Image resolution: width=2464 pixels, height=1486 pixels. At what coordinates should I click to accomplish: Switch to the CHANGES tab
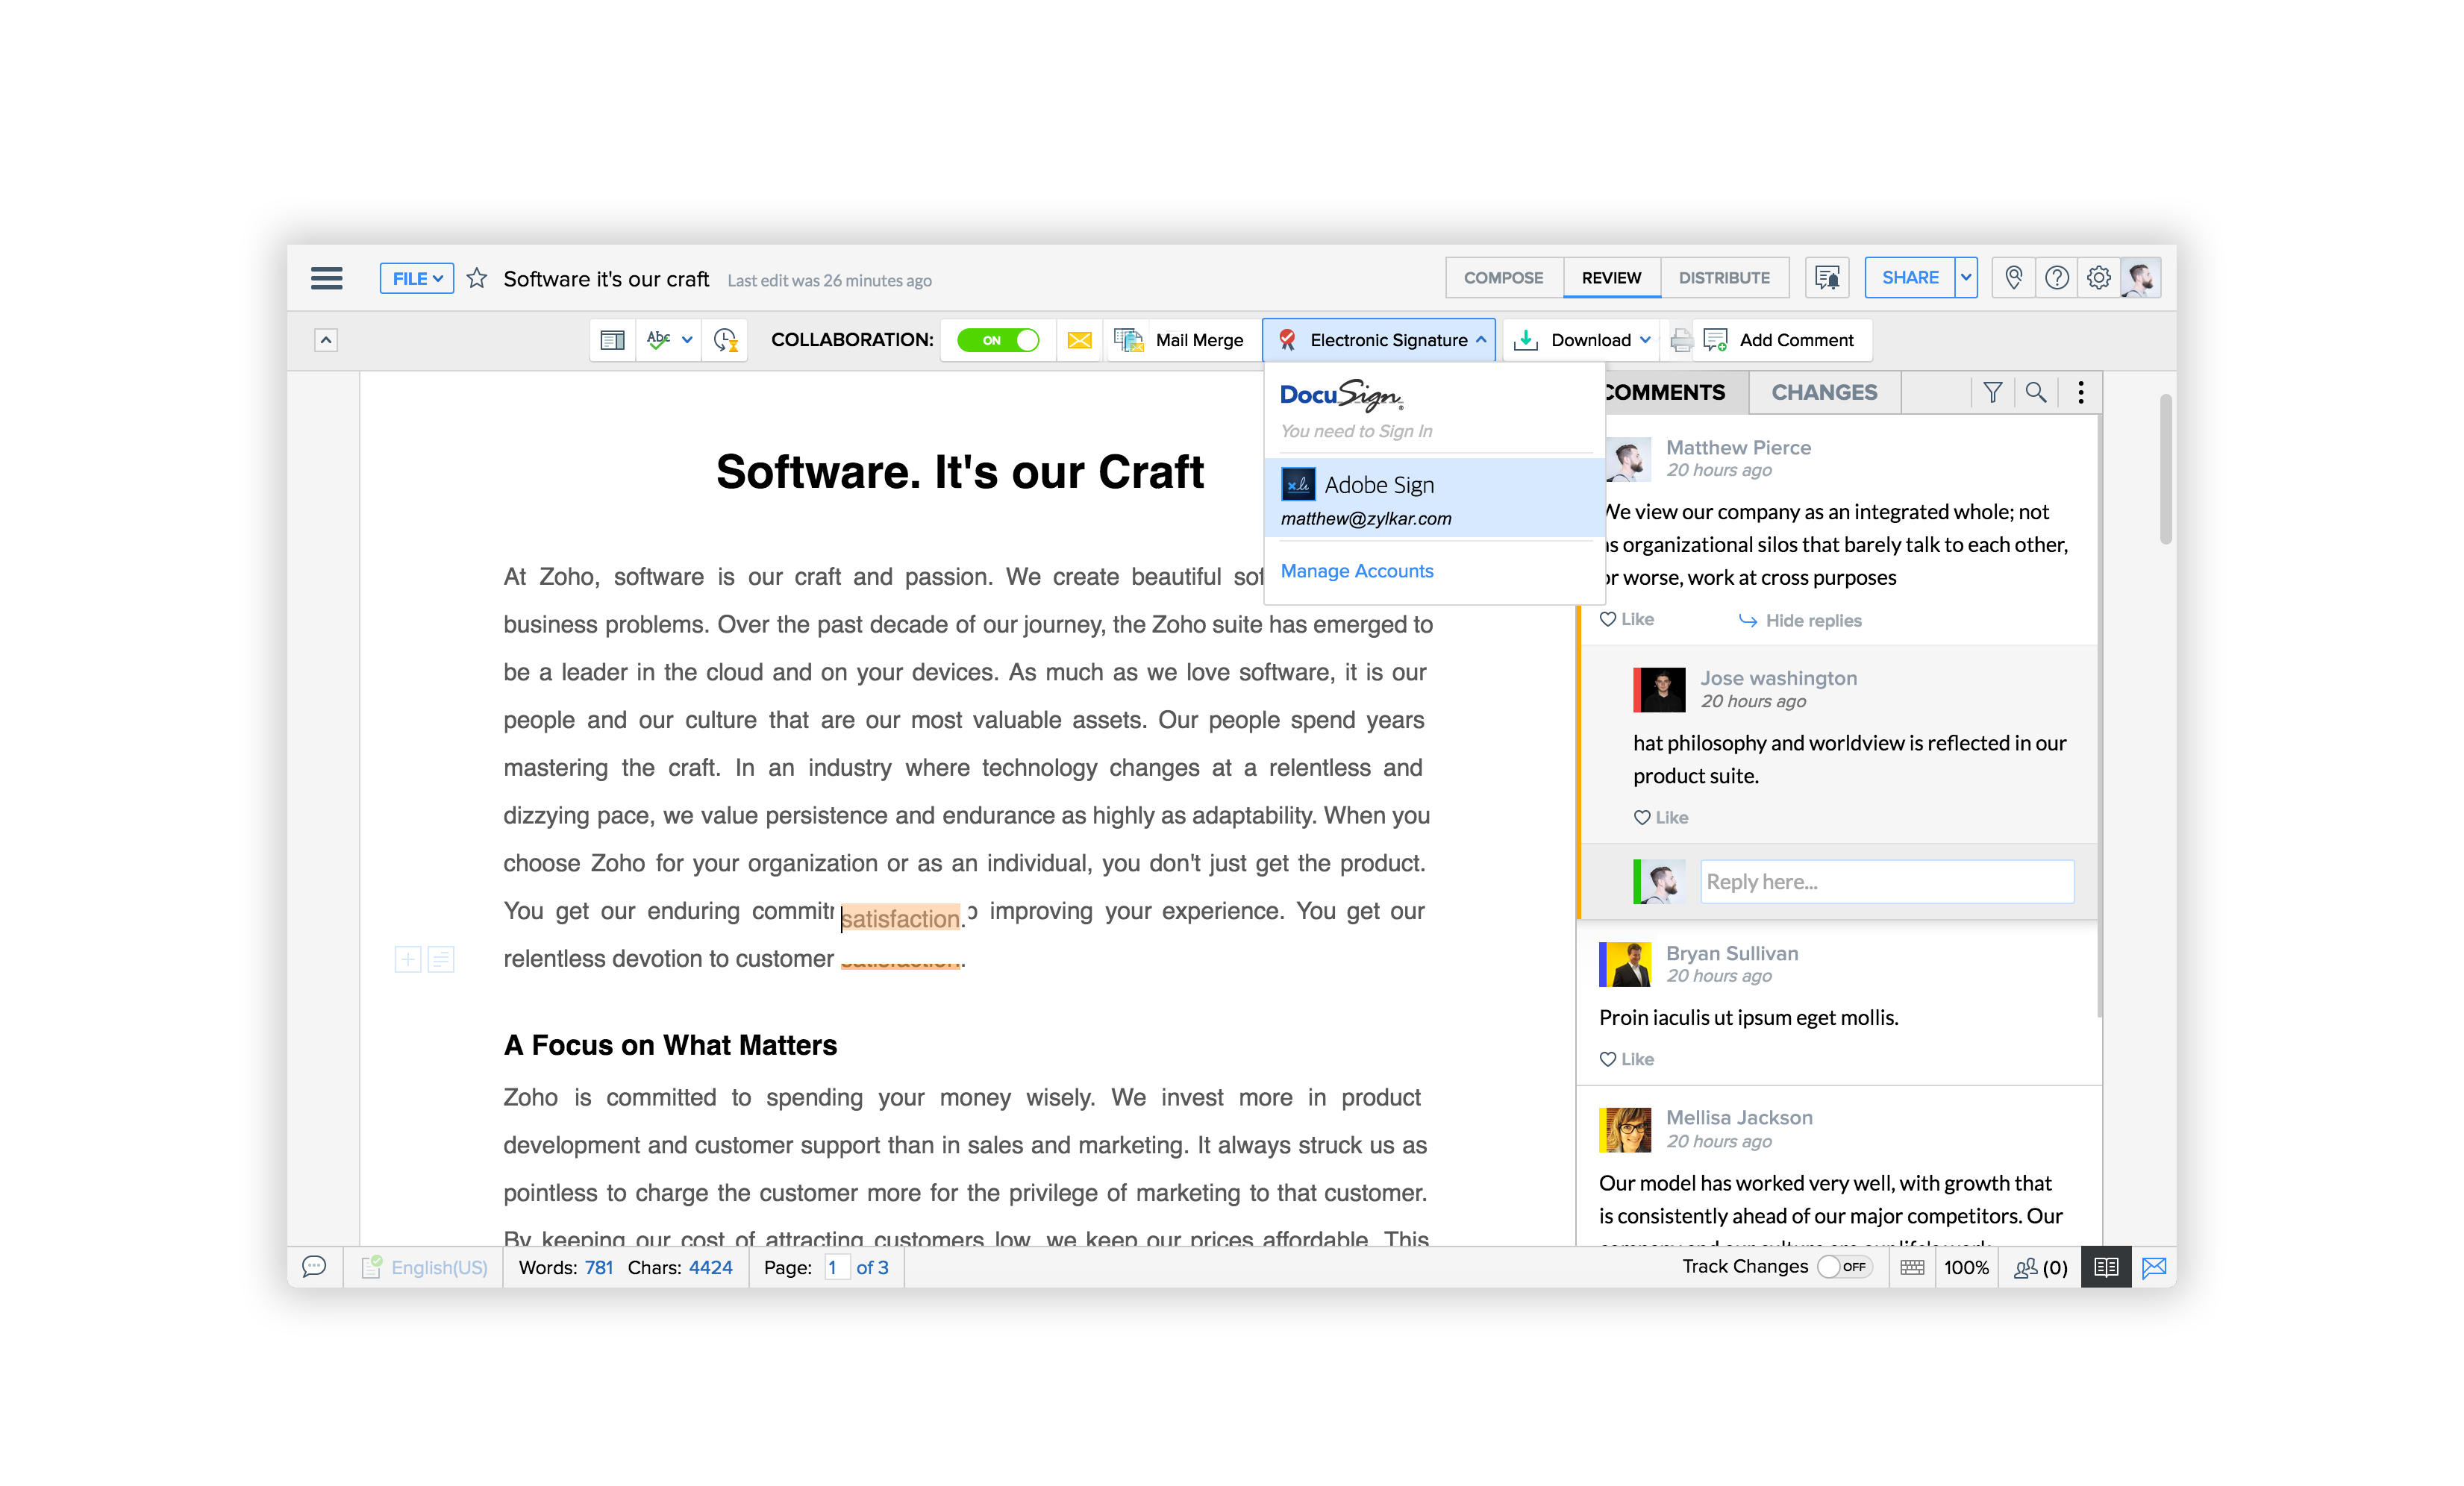pyautogui.click(x=1824, y=392)
